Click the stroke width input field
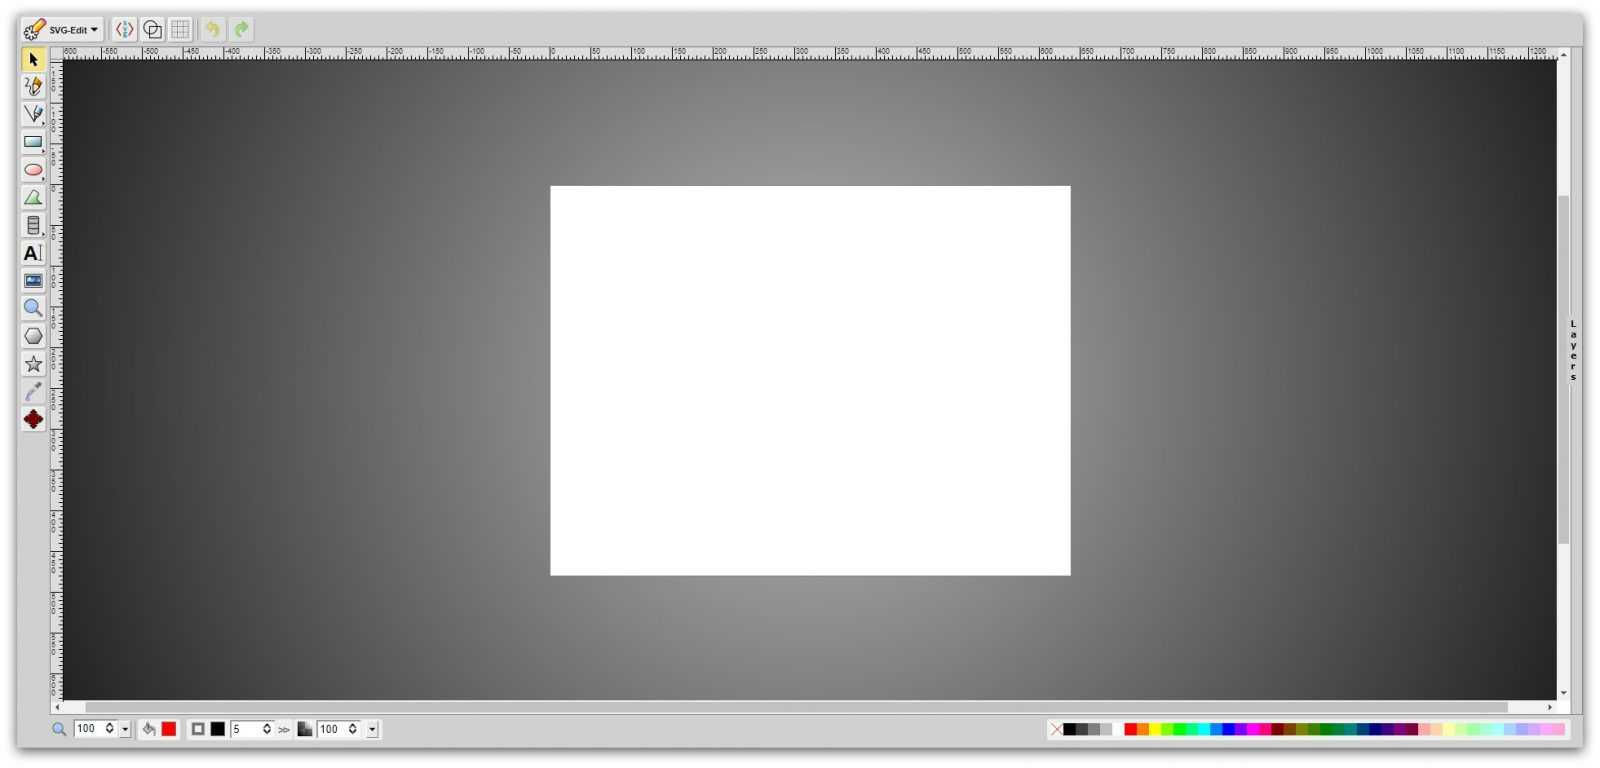The width and height of the screenshot is (1600, 768). pos(245,729)
